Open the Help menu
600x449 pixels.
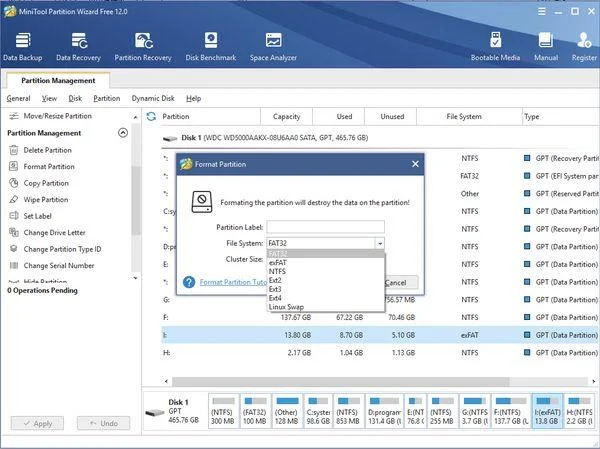tap(194, 98)
